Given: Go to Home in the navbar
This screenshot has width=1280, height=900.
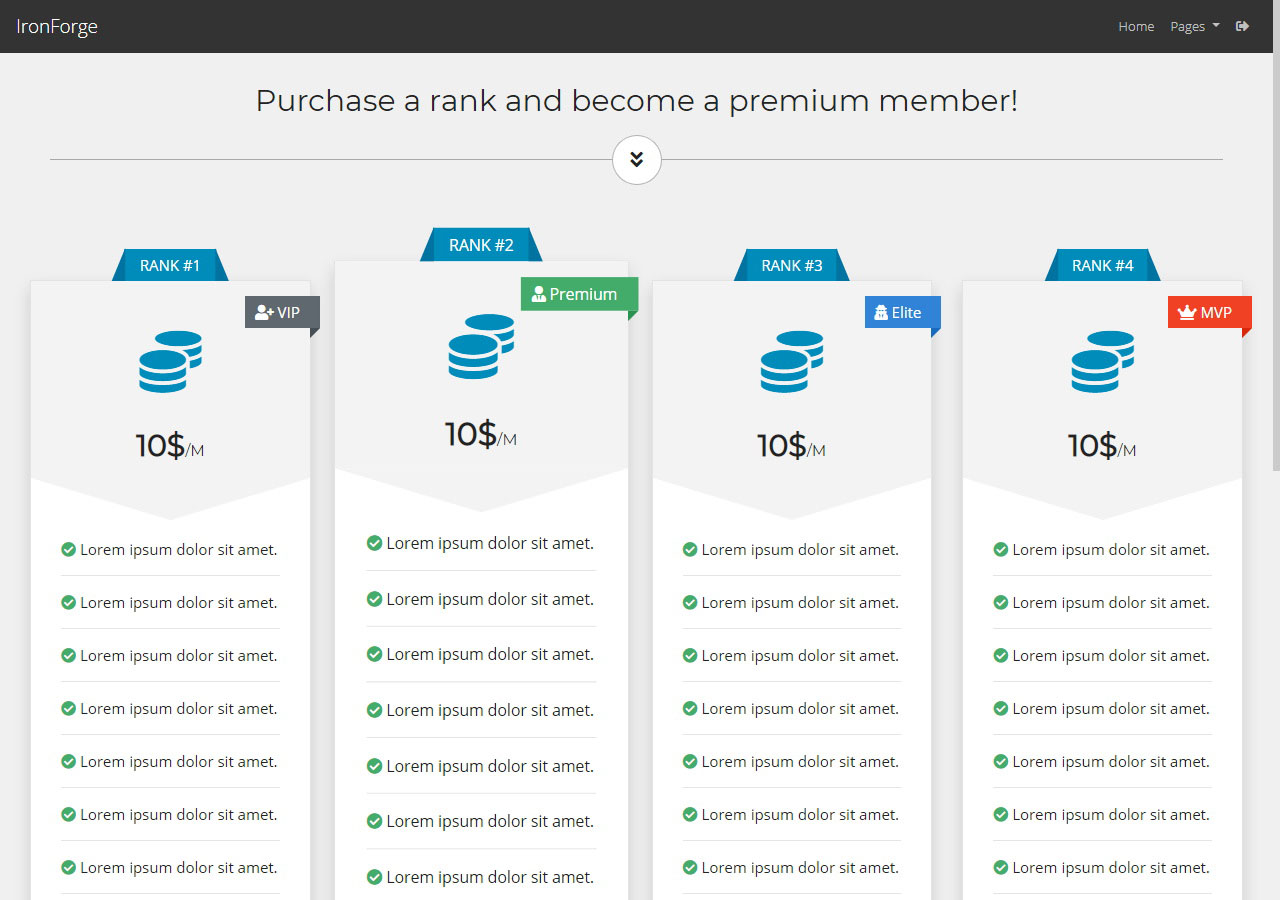Looking at the screenshot, I should (1136, 26).
